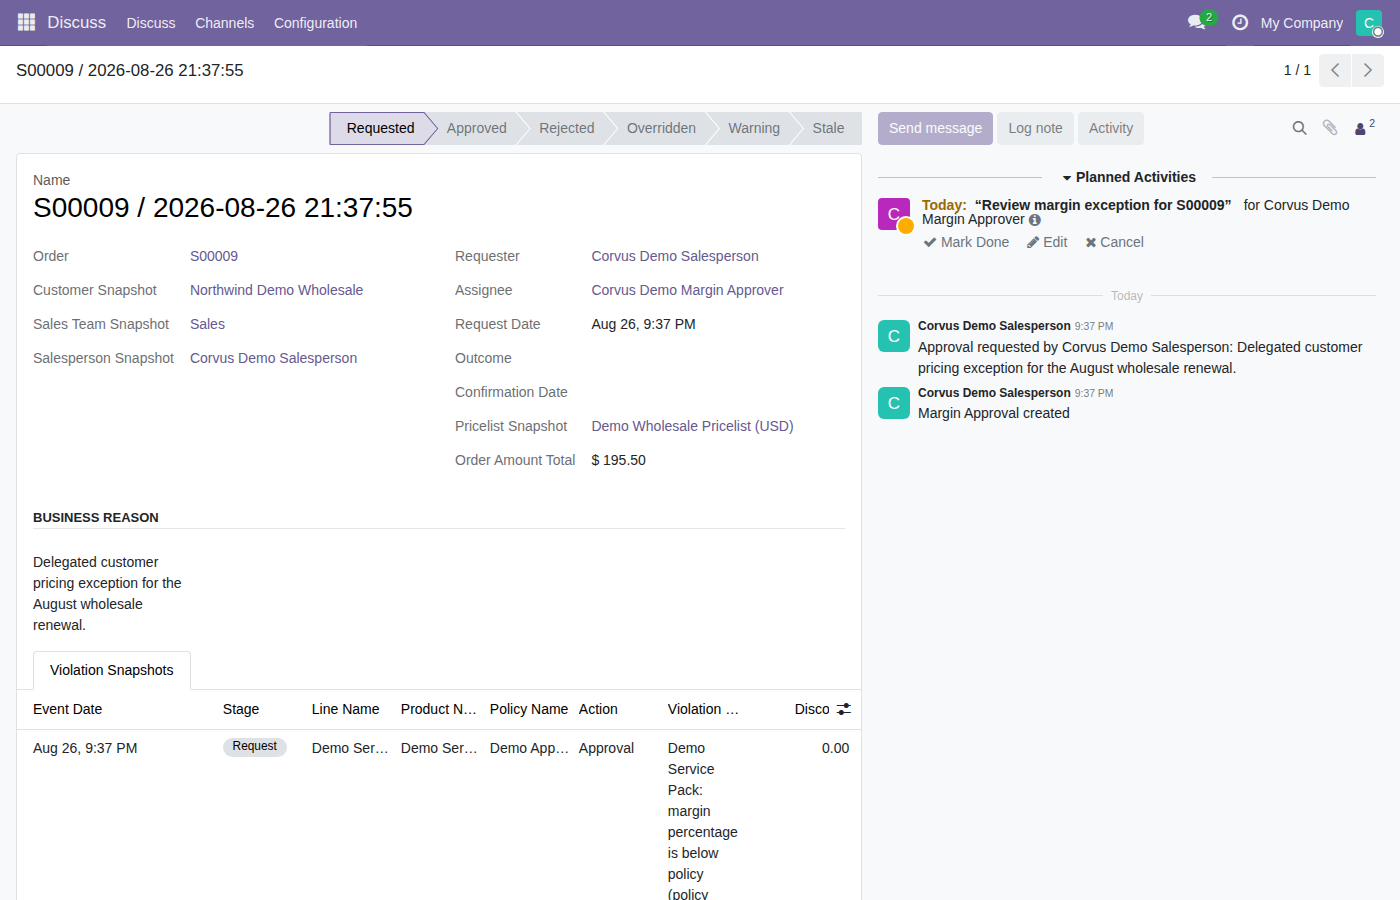Open the Violation Snapshots tab
Screen dimensions: 1400x900
point(112,670)
